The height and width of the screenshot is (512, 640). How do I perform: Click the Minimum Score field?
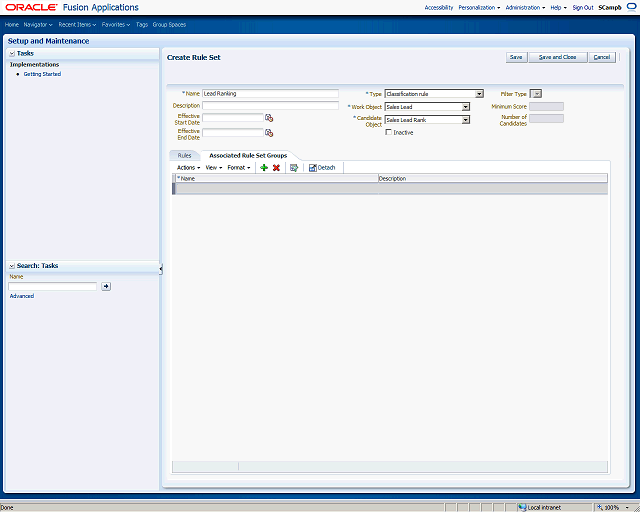pos(547,107)
